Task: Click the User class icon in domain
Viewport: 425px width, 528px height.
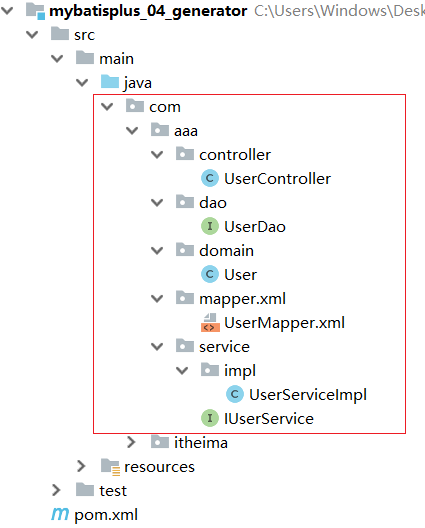Action: coord(210,274)
